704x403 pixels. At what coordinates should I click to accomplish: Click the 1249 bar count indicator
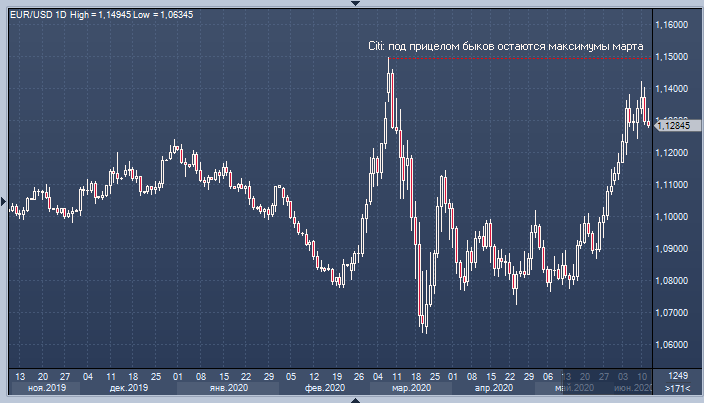click(677, 375)
